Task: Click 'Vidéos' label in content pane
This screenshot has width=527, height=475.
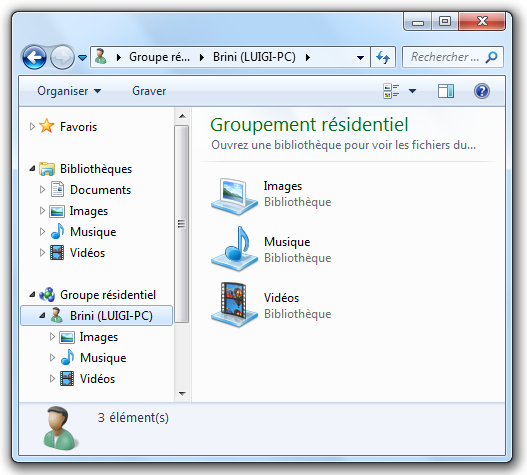Action: click(x=281, y=298)
